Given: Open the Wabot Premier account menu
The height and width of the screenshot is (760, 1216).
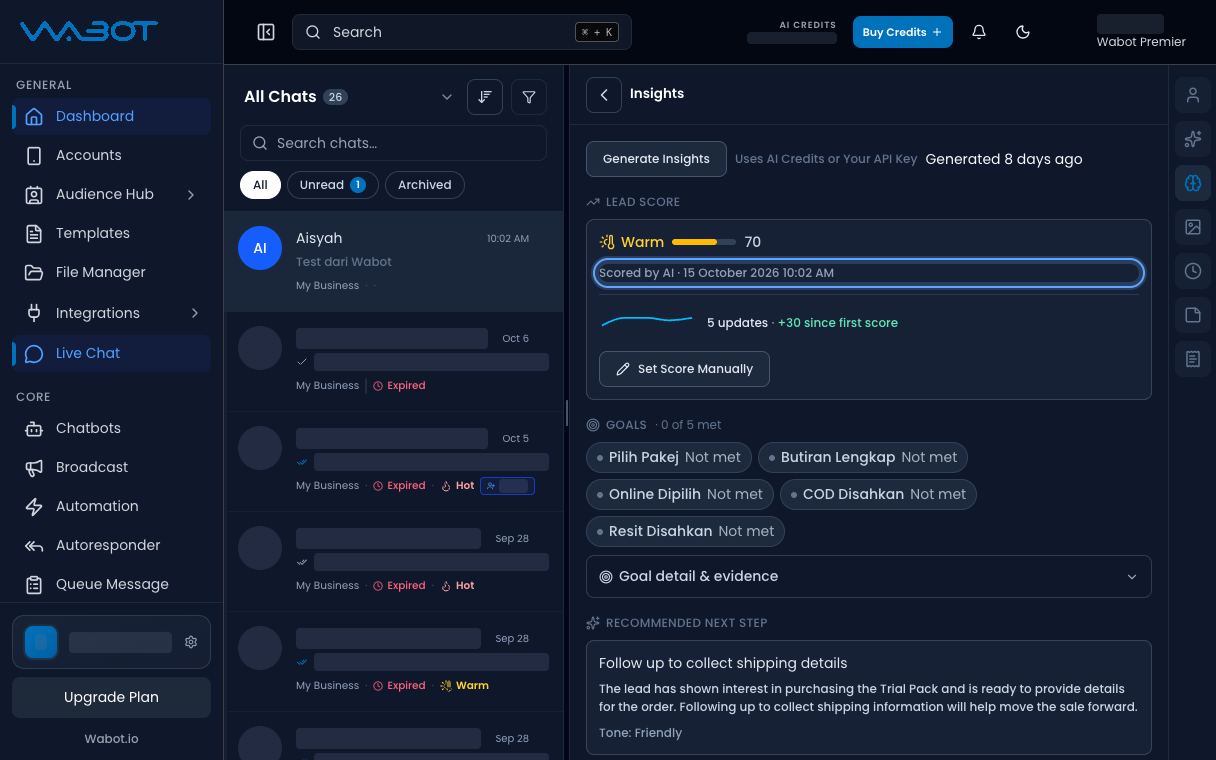Looking at the screenshot, I should pos(1141,32).
